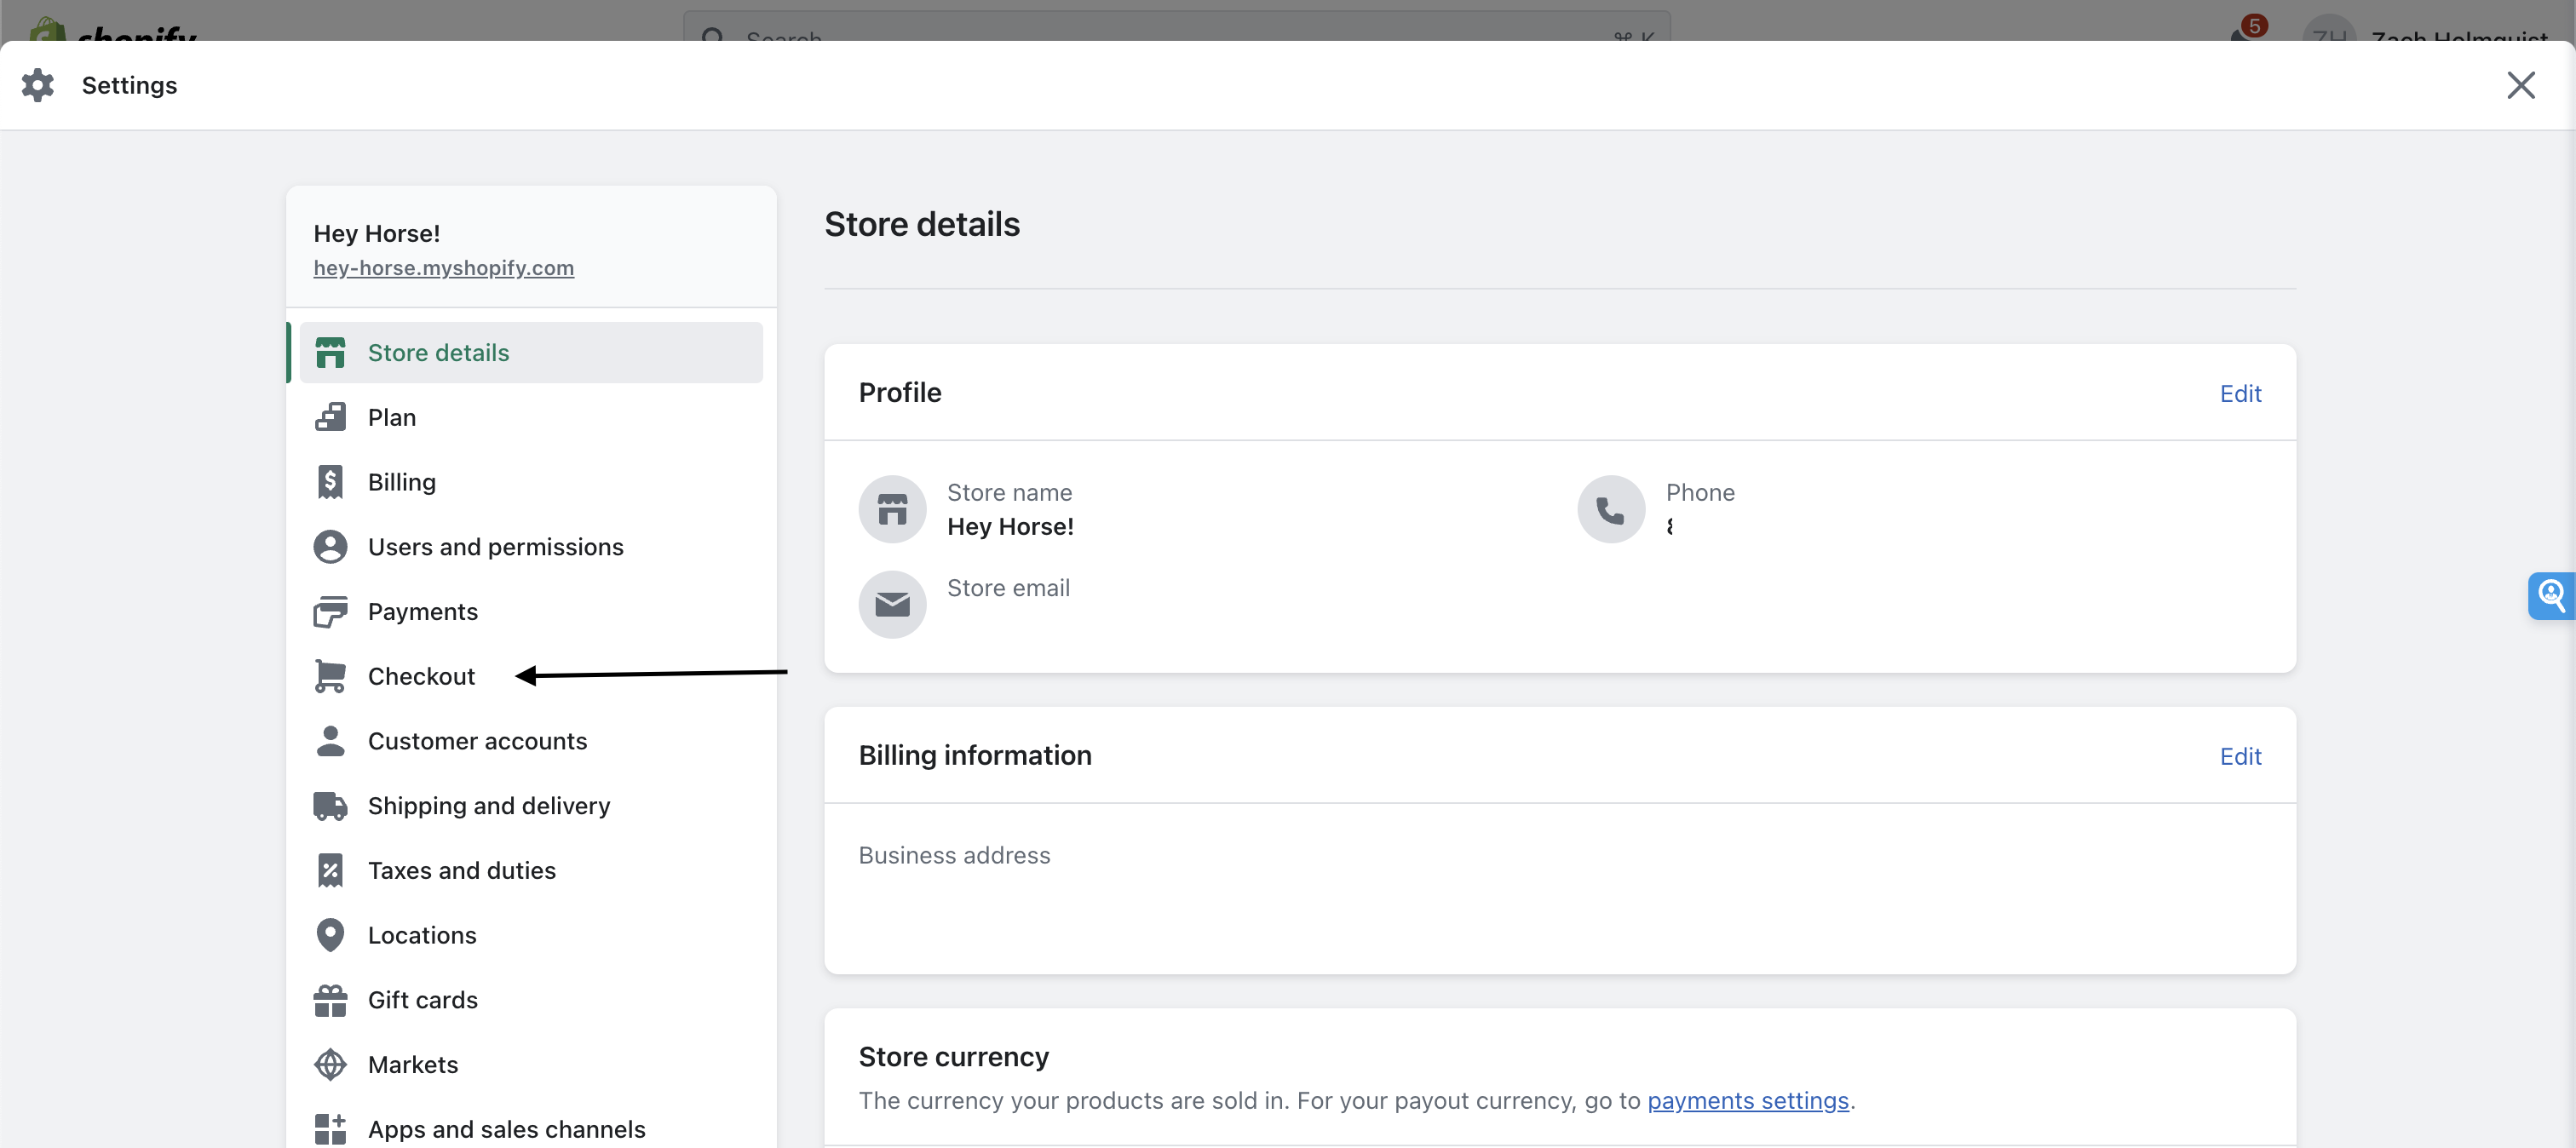Image resolution: width=2576 pixels, height=1148 pixels.
Task: Close the Settings panel with the X
Action: coord(2521,85)
